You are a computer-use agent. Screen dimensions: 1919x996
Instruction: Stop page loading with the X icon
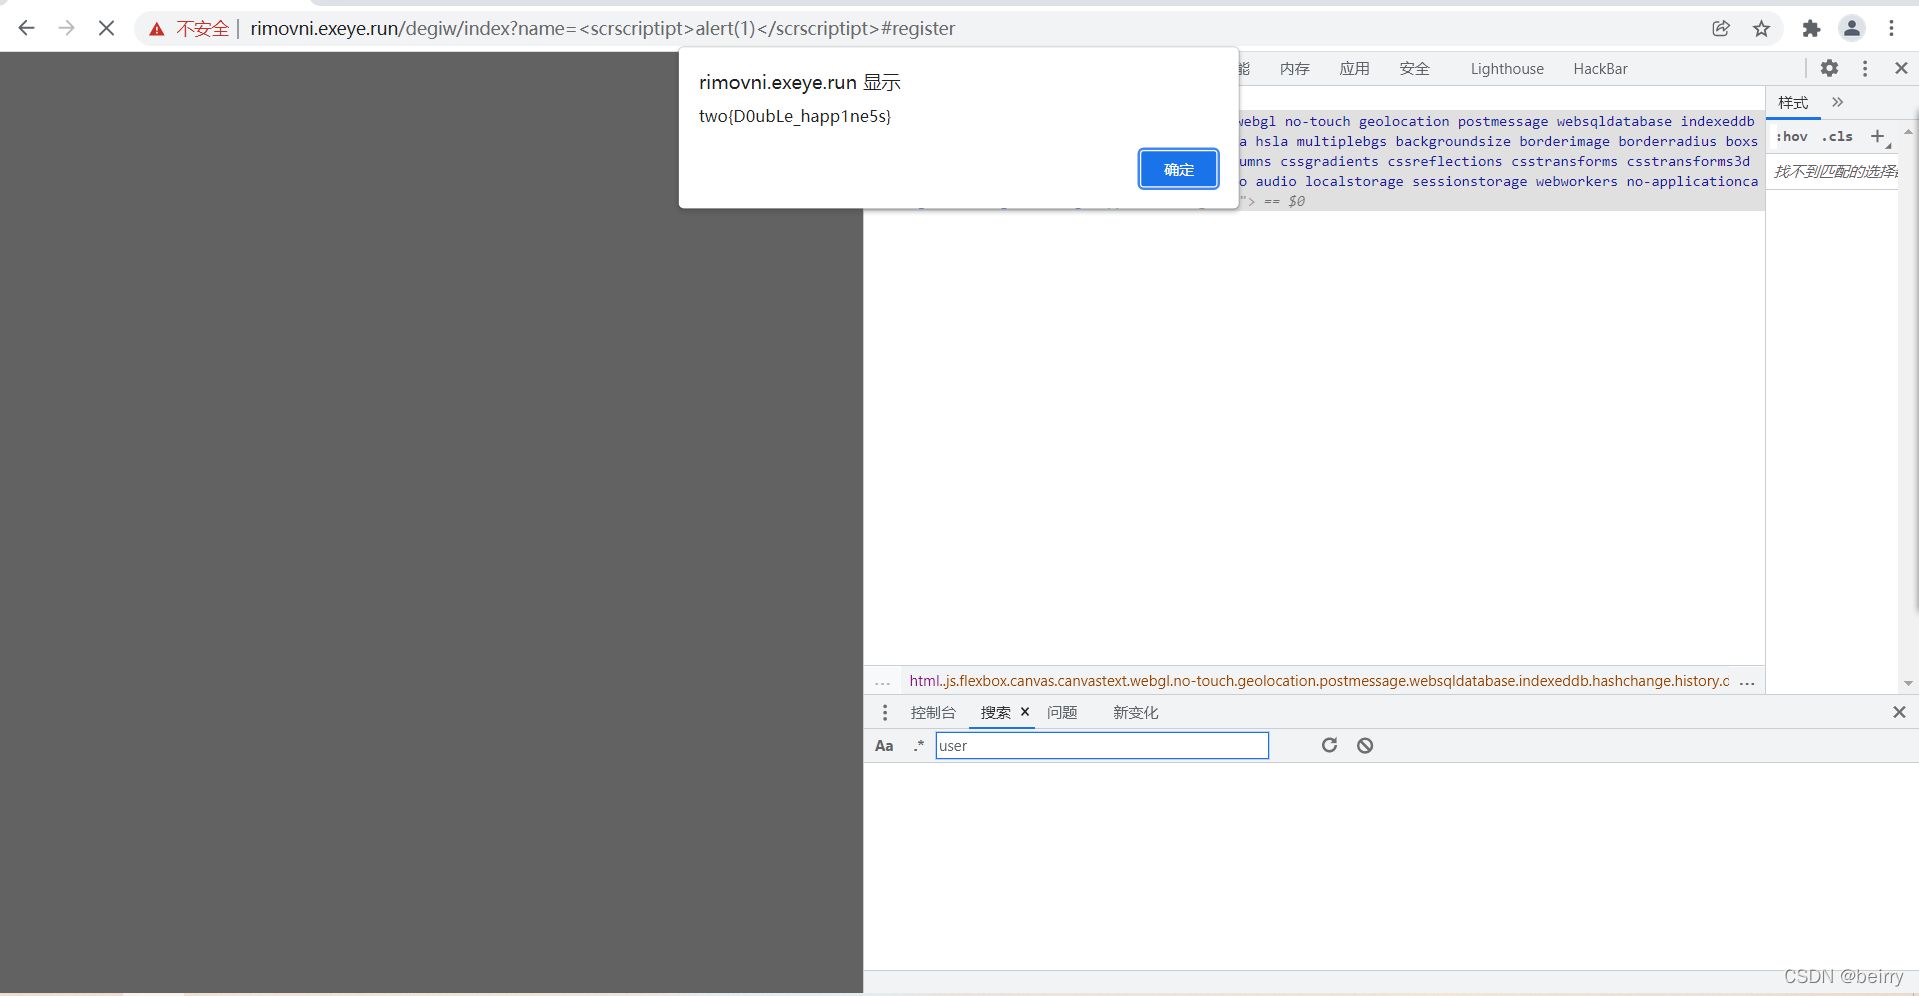coord(106,28)
